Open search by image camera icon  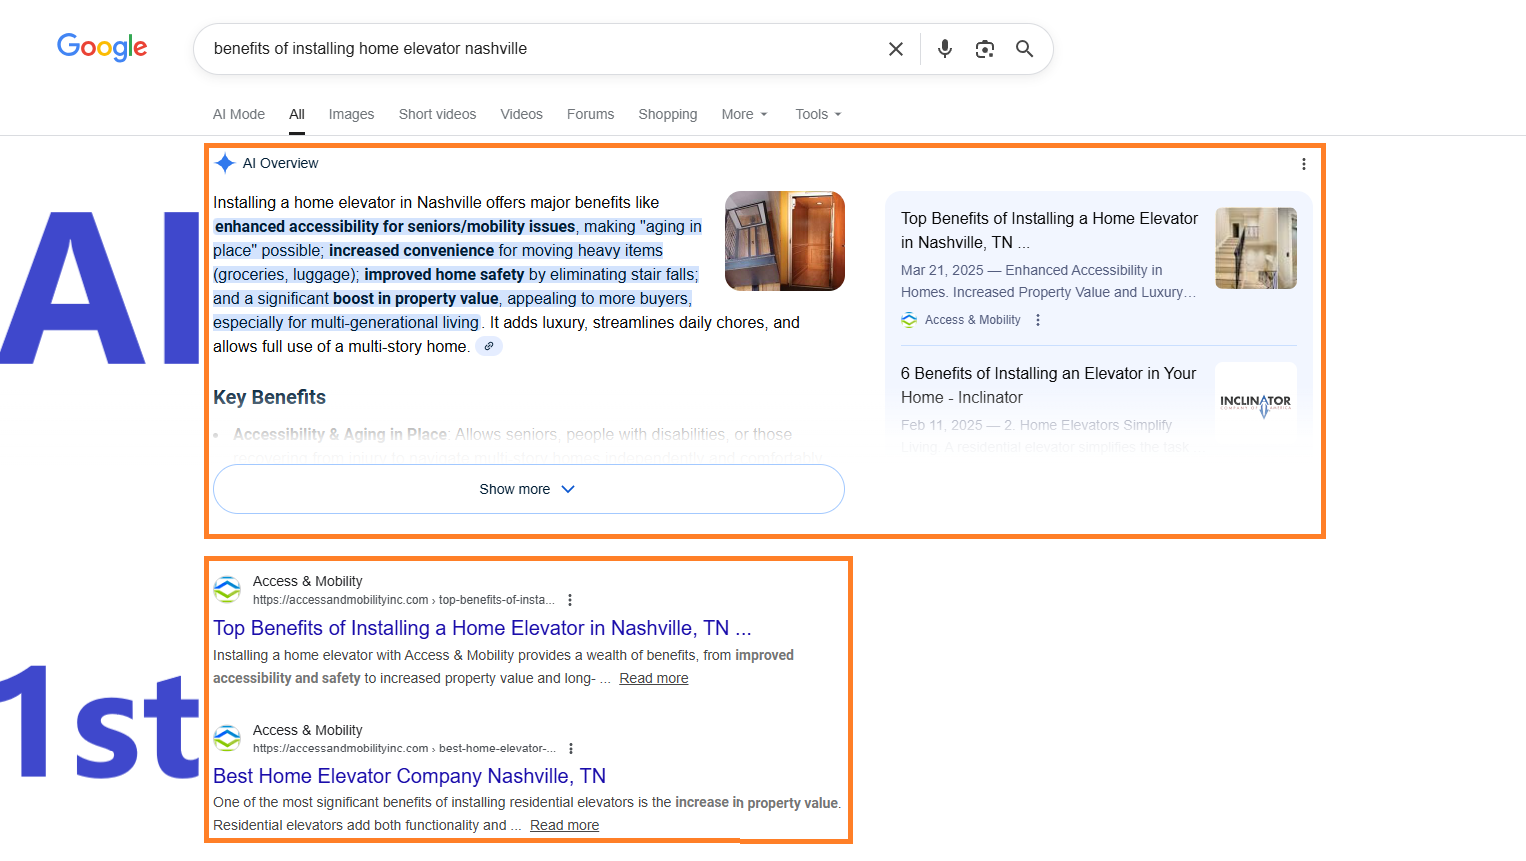(x=985, y=49)
